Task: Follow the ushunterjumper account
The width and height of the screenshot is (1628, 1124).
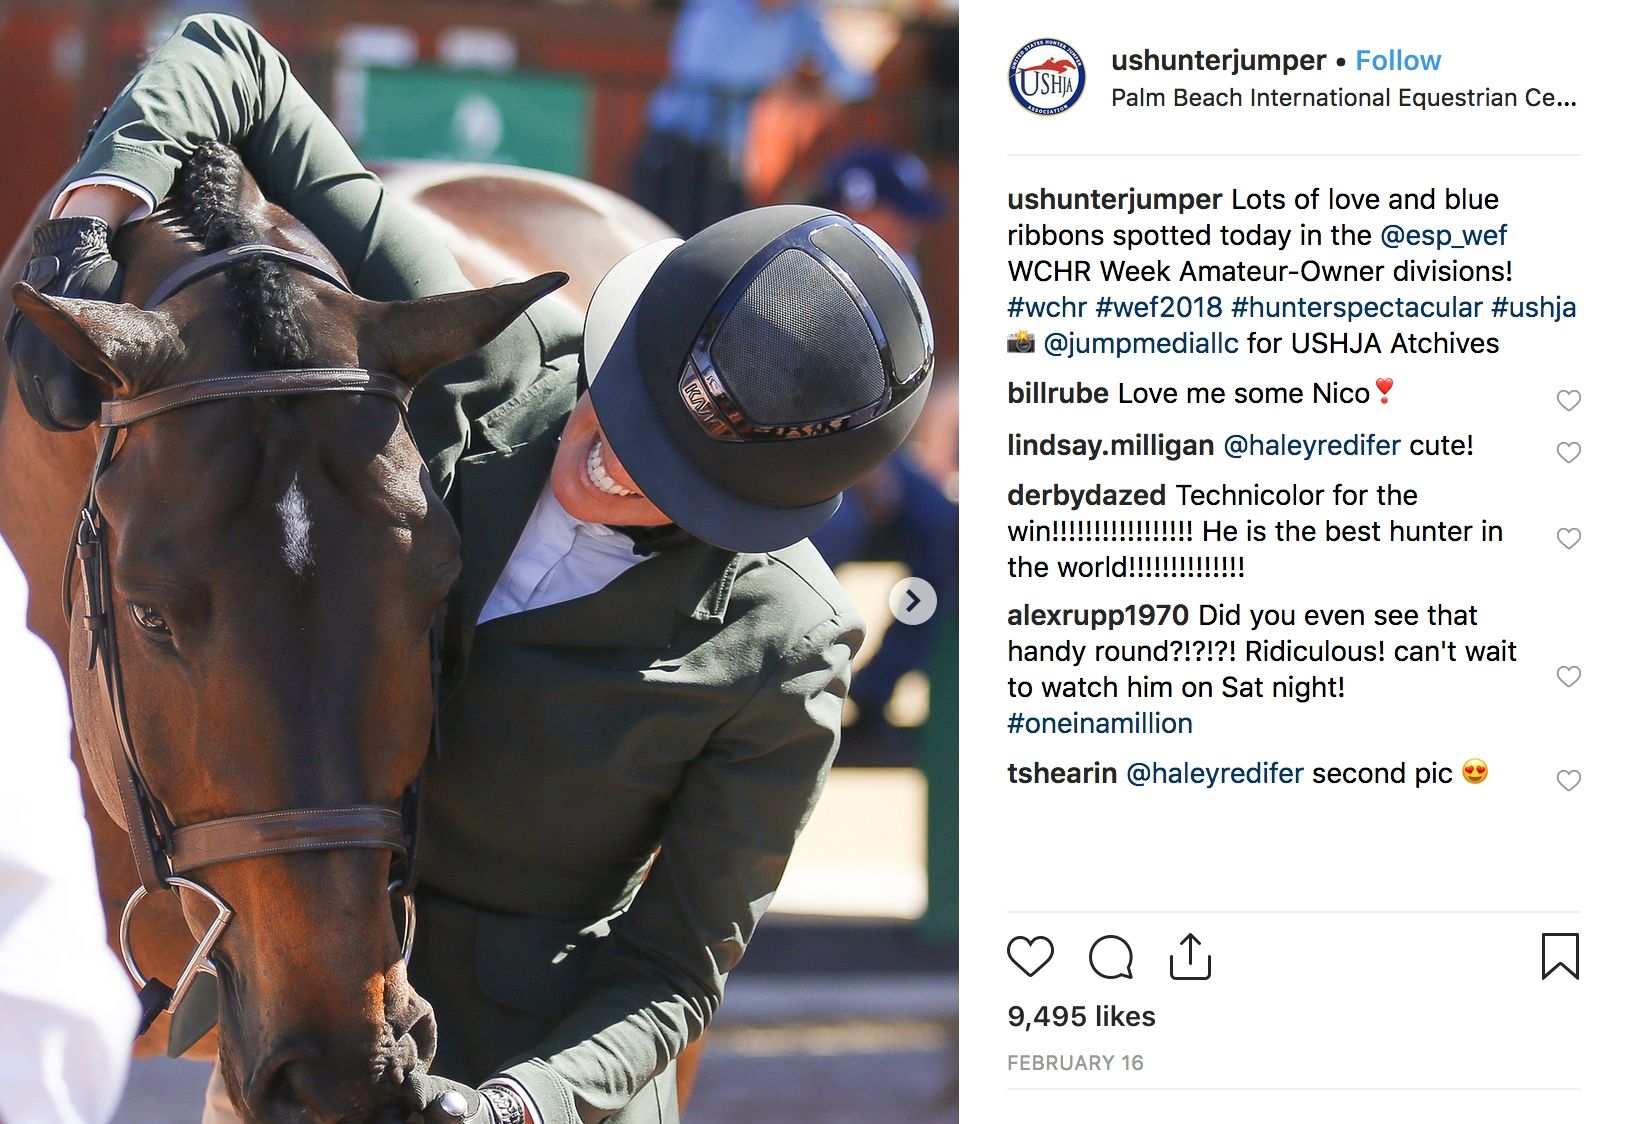Action: coord(1398,60)
